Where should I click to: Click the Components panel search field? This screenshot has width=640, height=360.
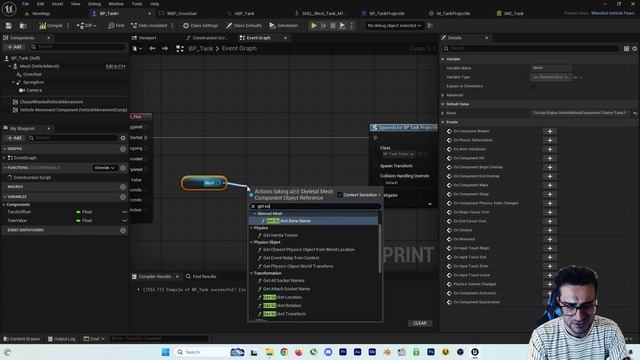click(x=77, y=47)
